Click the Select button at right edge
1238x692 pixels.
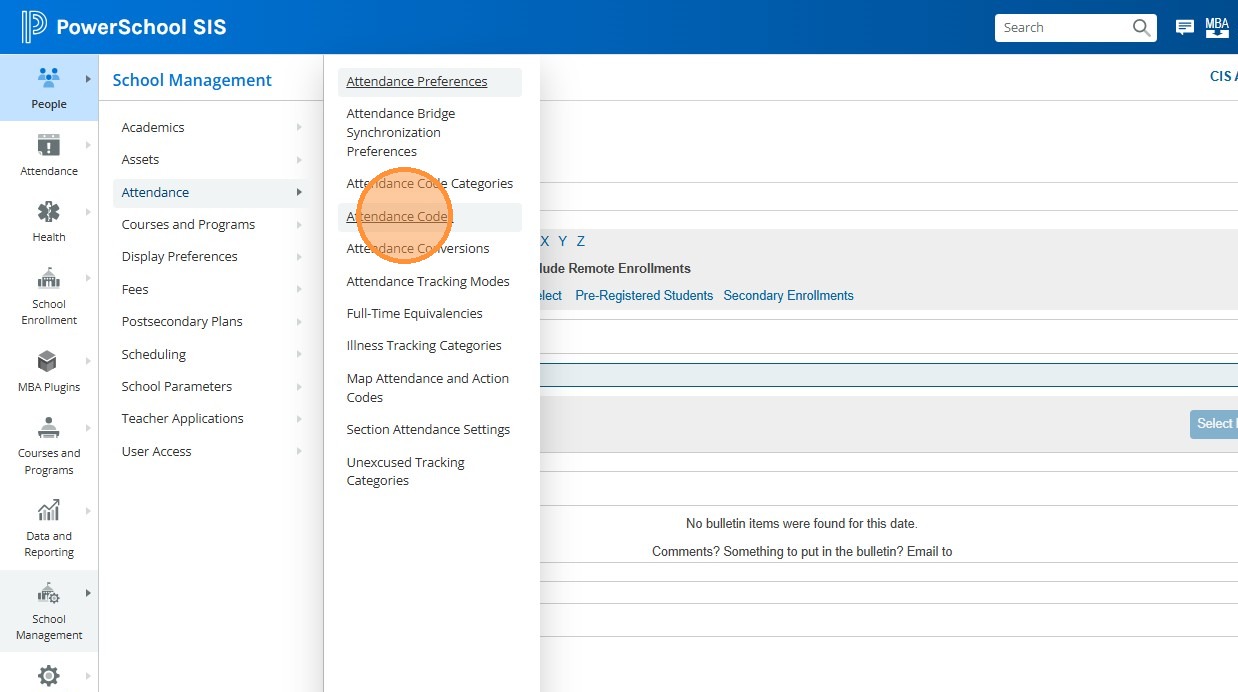point(1214,424)
